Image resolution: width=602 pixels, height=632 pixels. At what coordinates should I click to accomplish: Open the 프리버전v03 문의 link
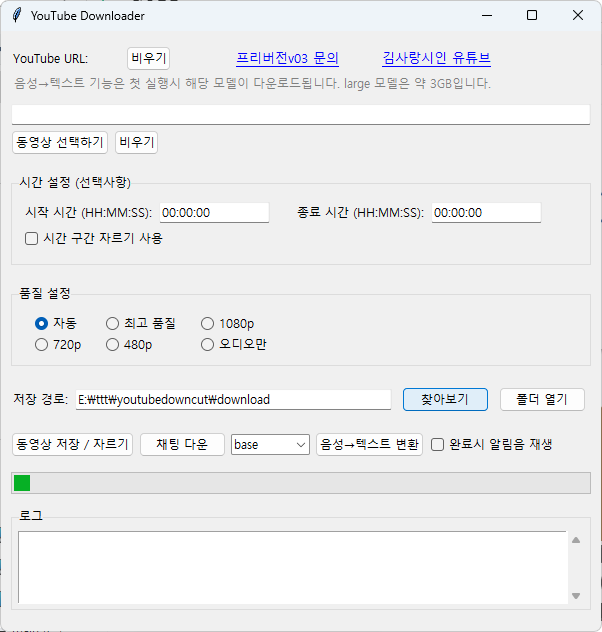click(287, 58)
